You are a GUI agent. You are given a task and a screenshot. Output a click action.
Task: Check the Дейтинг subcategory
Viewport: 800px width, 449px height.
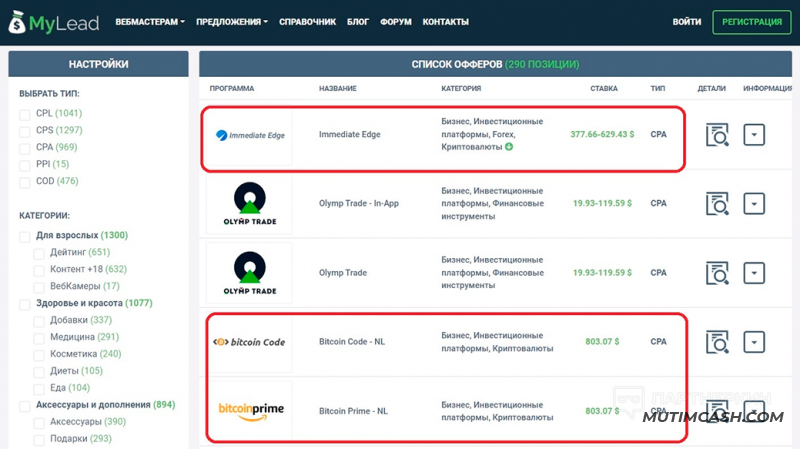coord(39,253)
